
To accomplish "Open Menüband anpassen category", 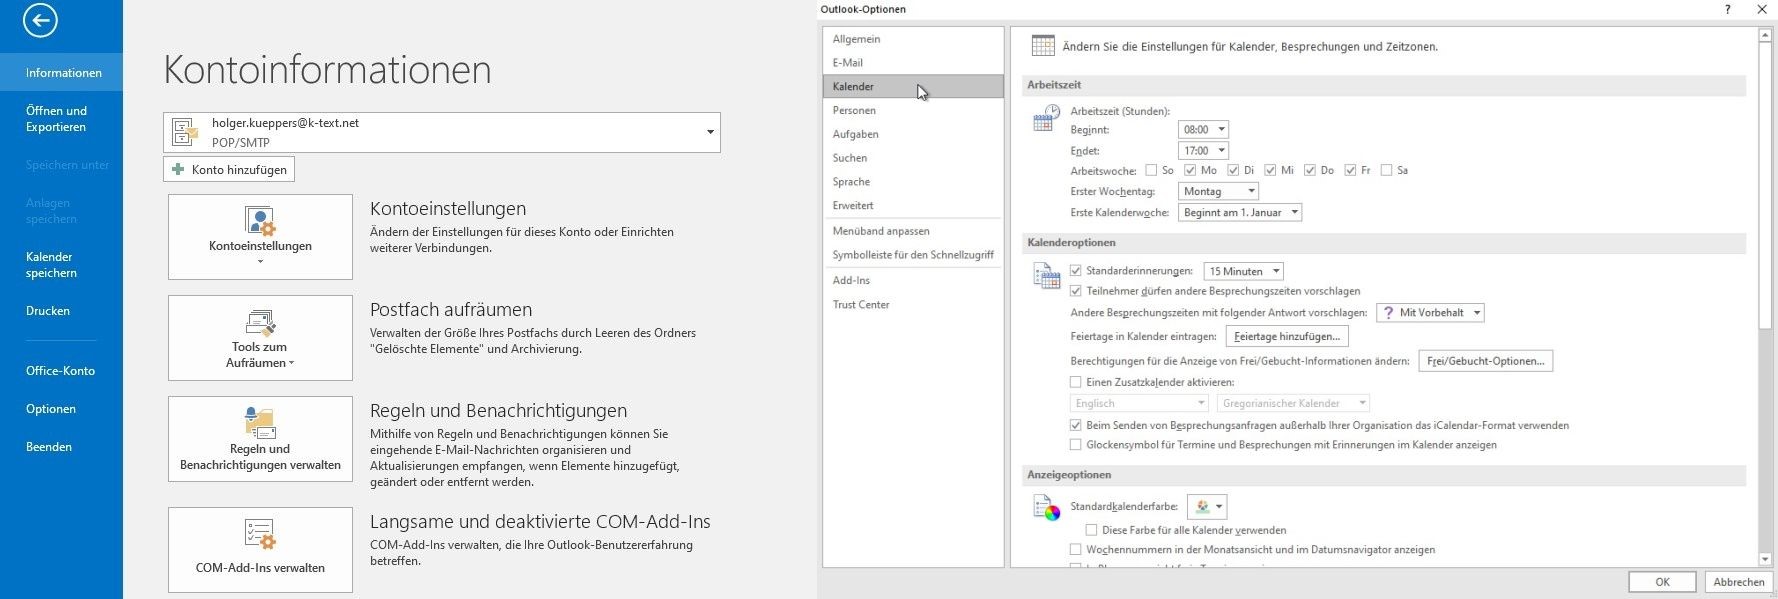I will [913, 231].
